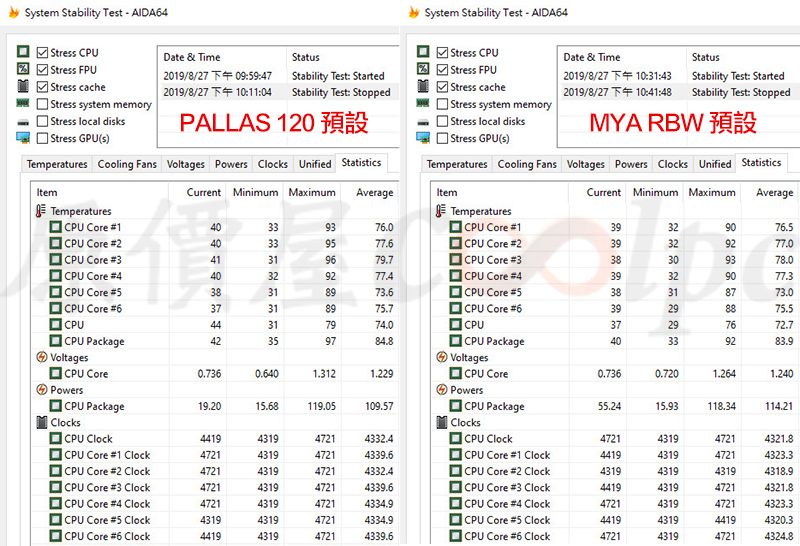Open the Powers tab in right window
This screenshot has height=546, width=800.
tap(631, 164)
